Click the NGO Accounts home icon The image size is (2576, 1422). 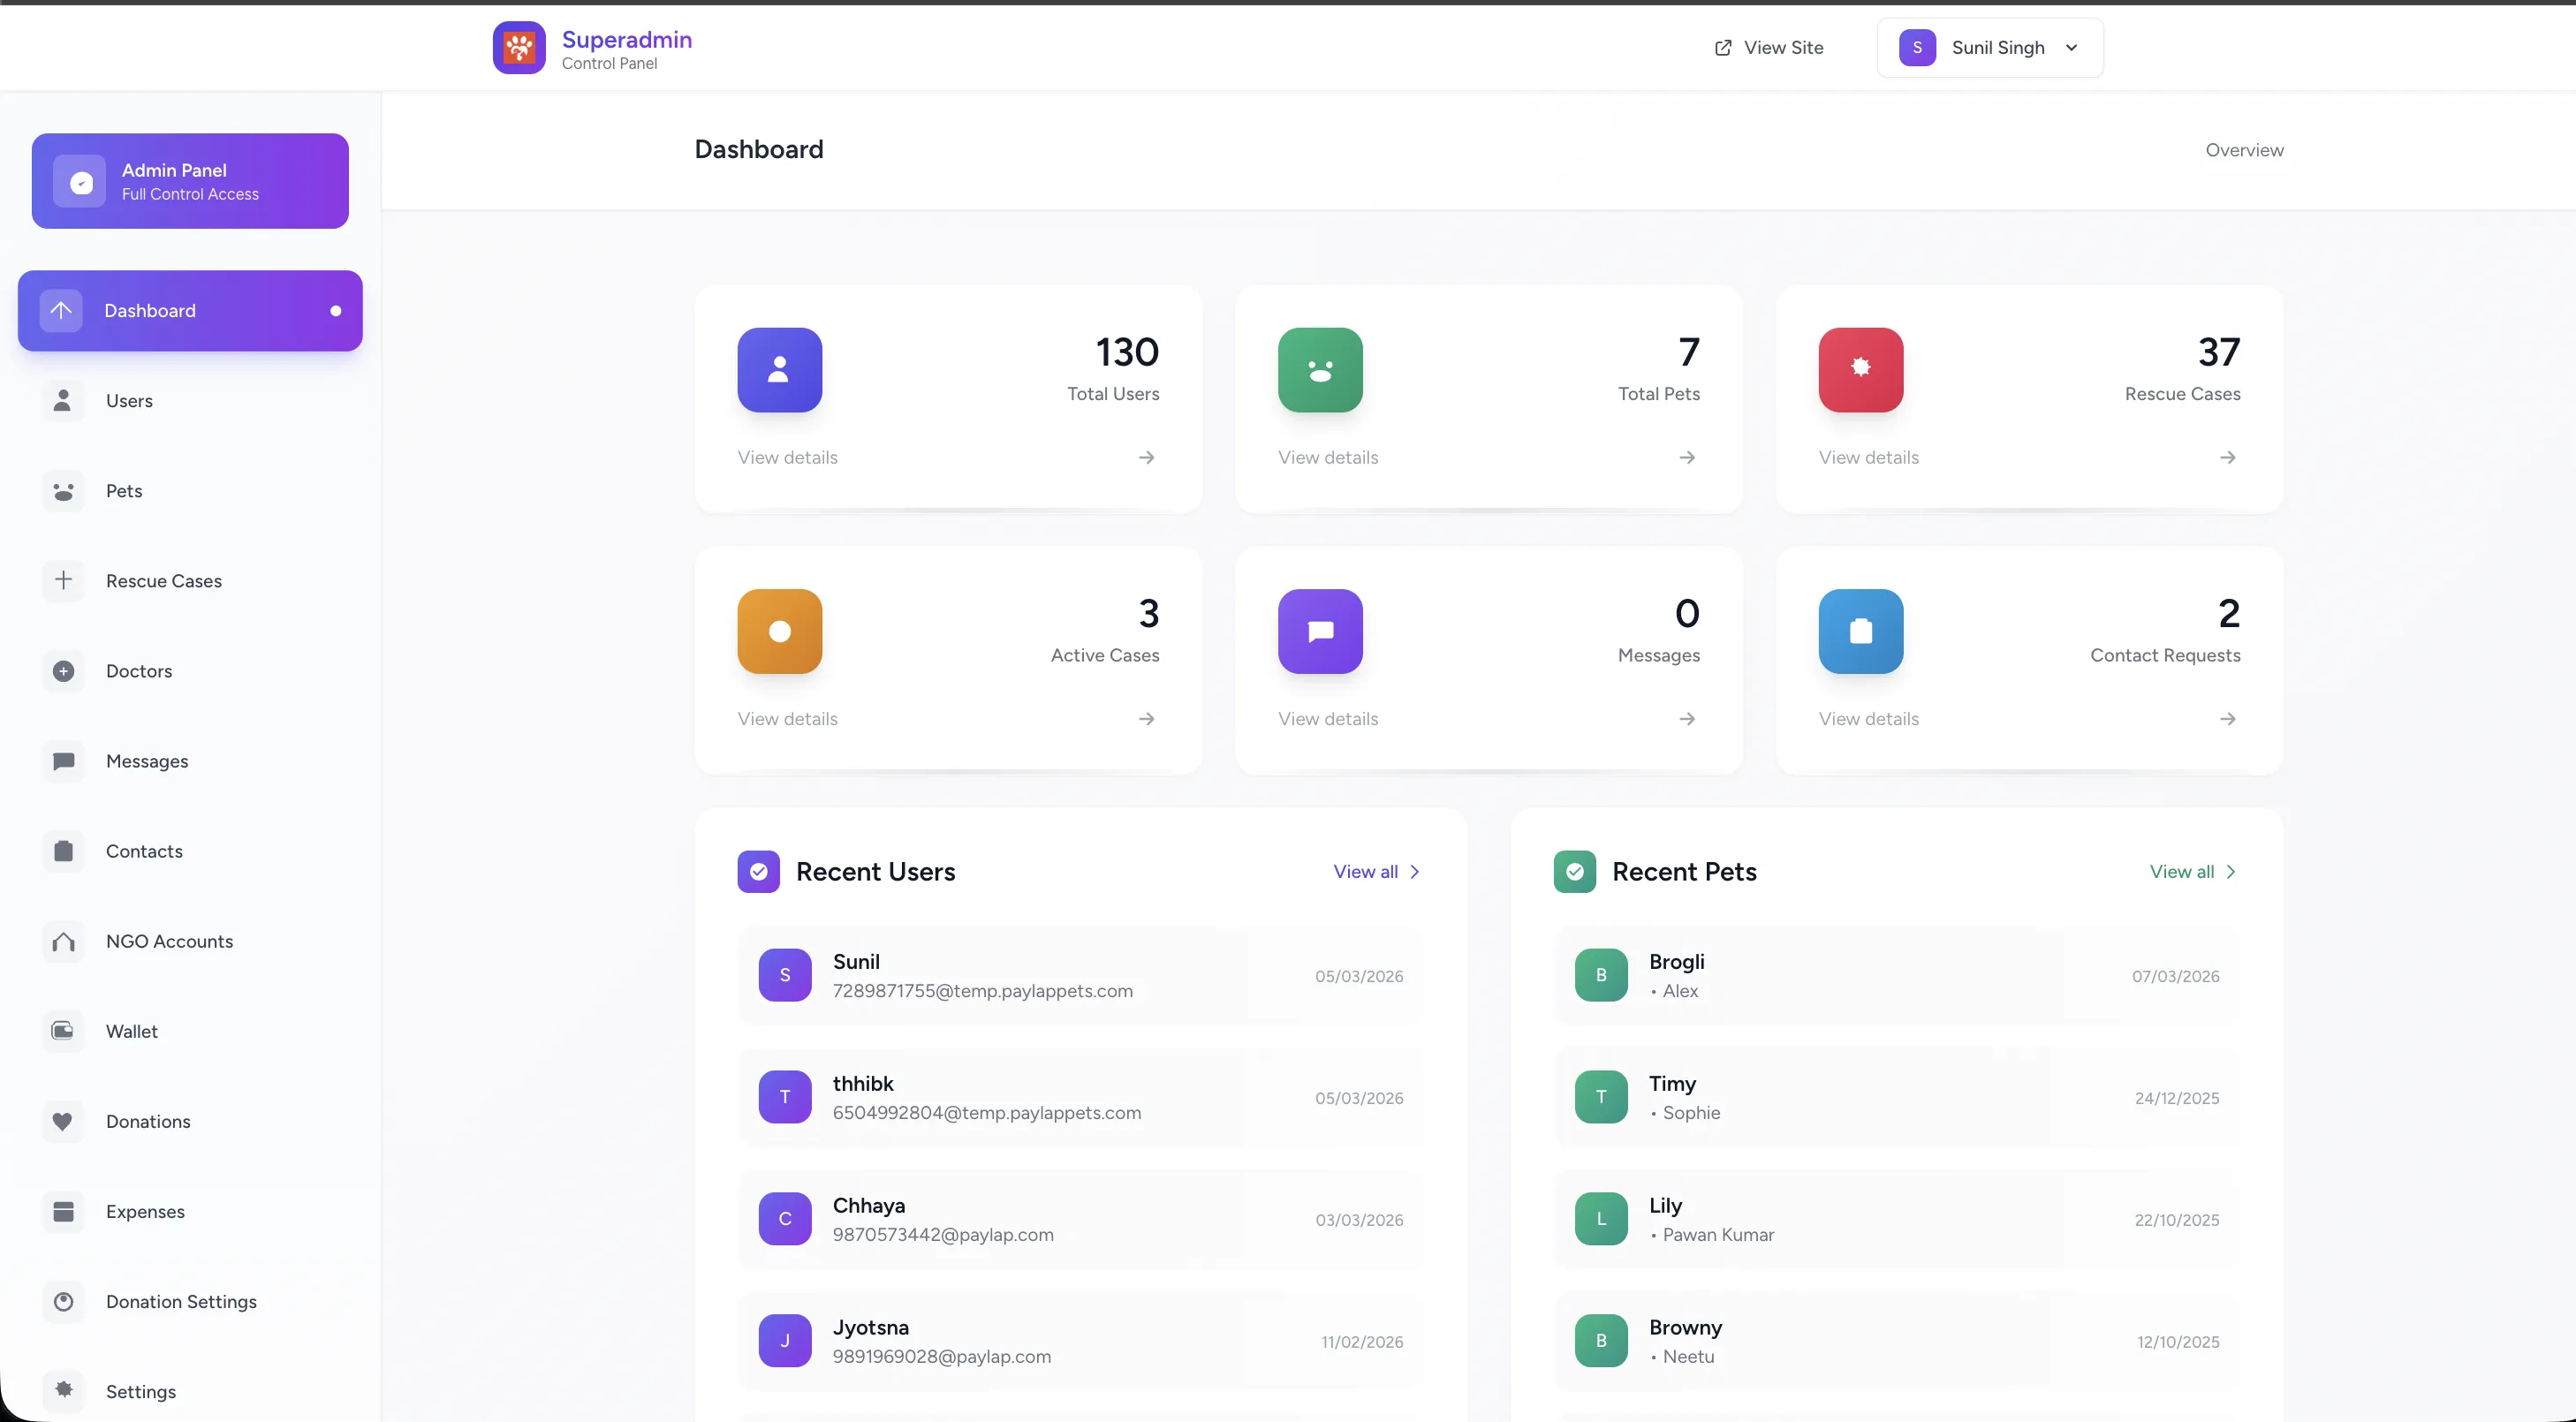(x=63, y=941)
